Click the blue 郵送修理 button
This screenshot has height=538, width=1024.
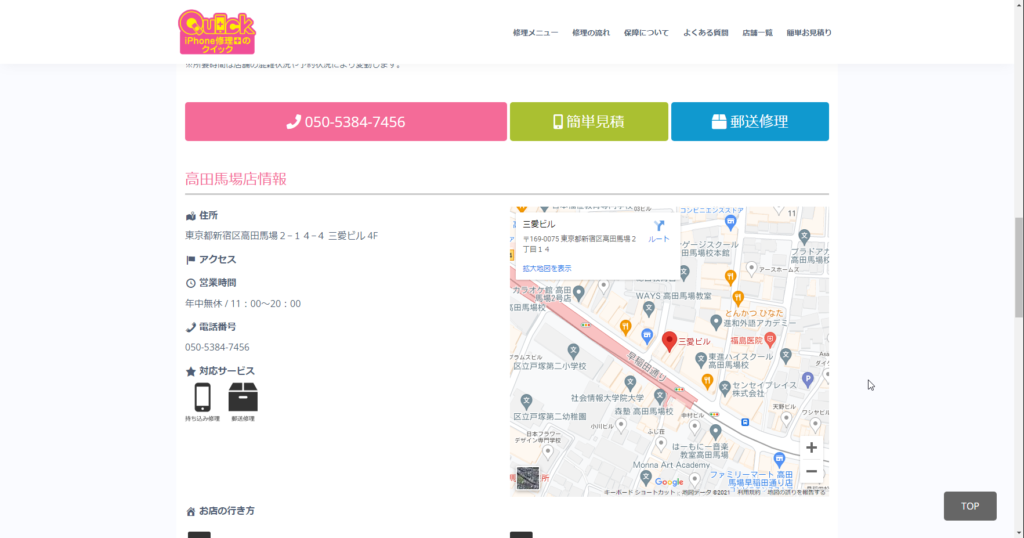[750, 121]
